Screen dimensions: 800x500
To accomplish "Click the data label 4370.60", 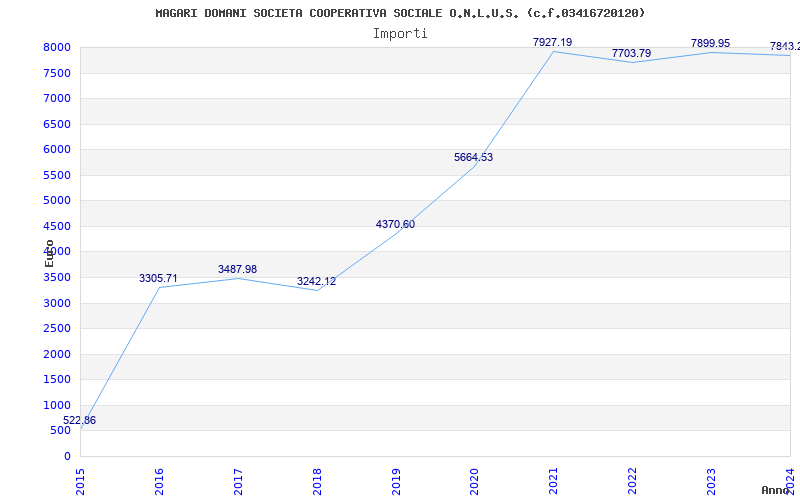I will tap(395, 224).
